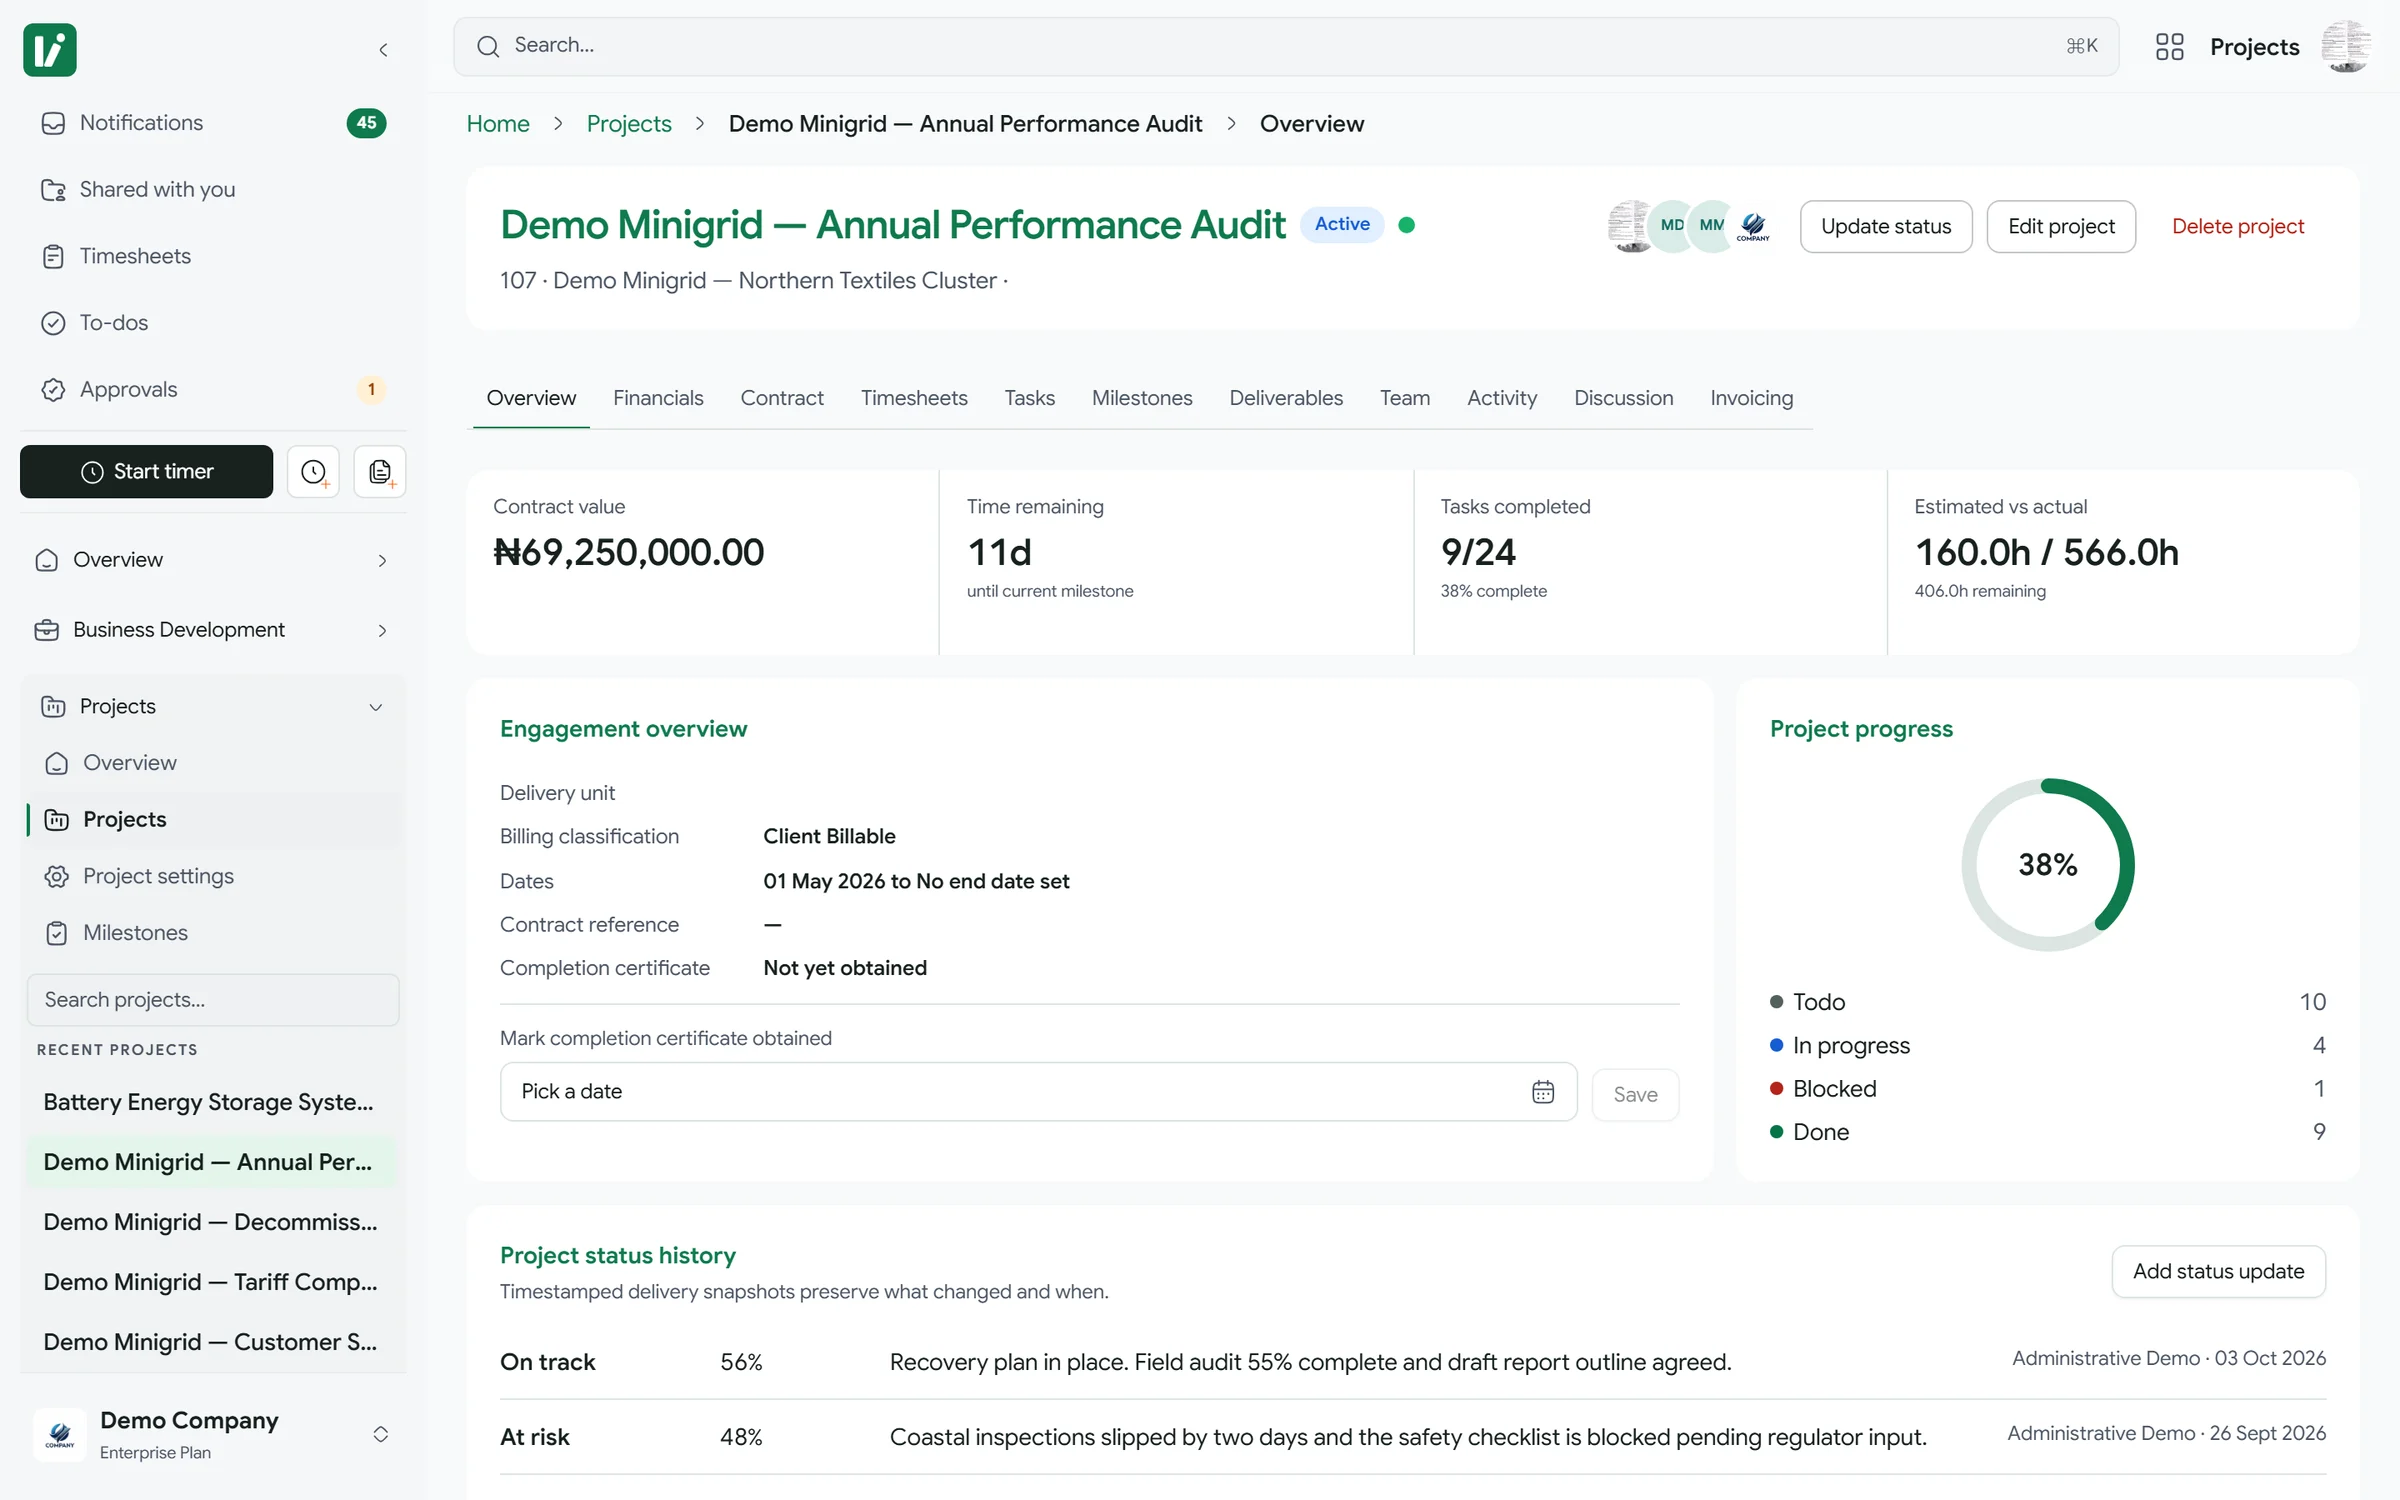2400x1500 pixels.
Task: Switch to the Contract tab
Action: click(782, 398)
